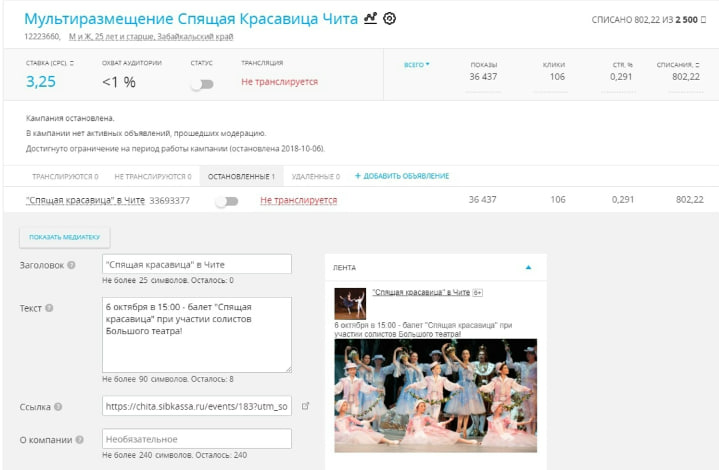Viewport: 719px width, 470px height.
Task: Click 802,22 spend in ad row
Action: point(690,199)
